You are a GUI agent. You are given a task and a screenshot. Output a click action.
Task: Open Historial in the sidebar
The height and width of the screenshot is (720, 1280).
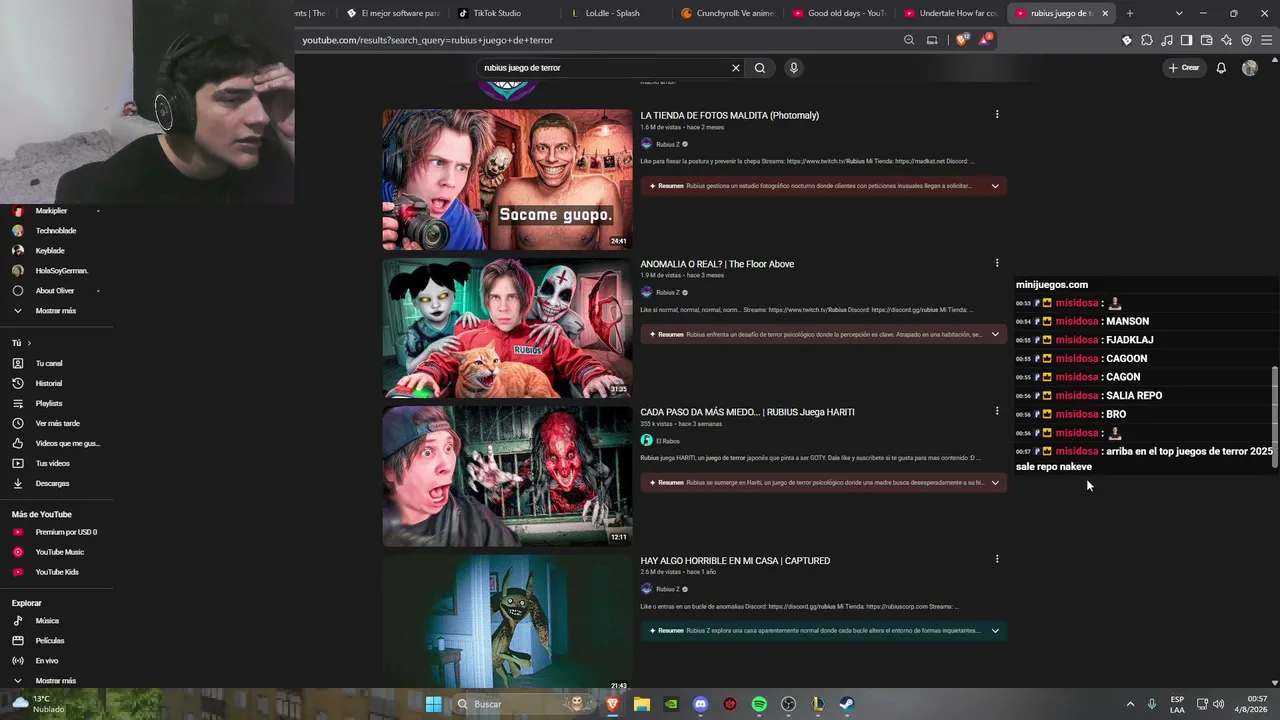pyautogui.click(x=56, y=383)
